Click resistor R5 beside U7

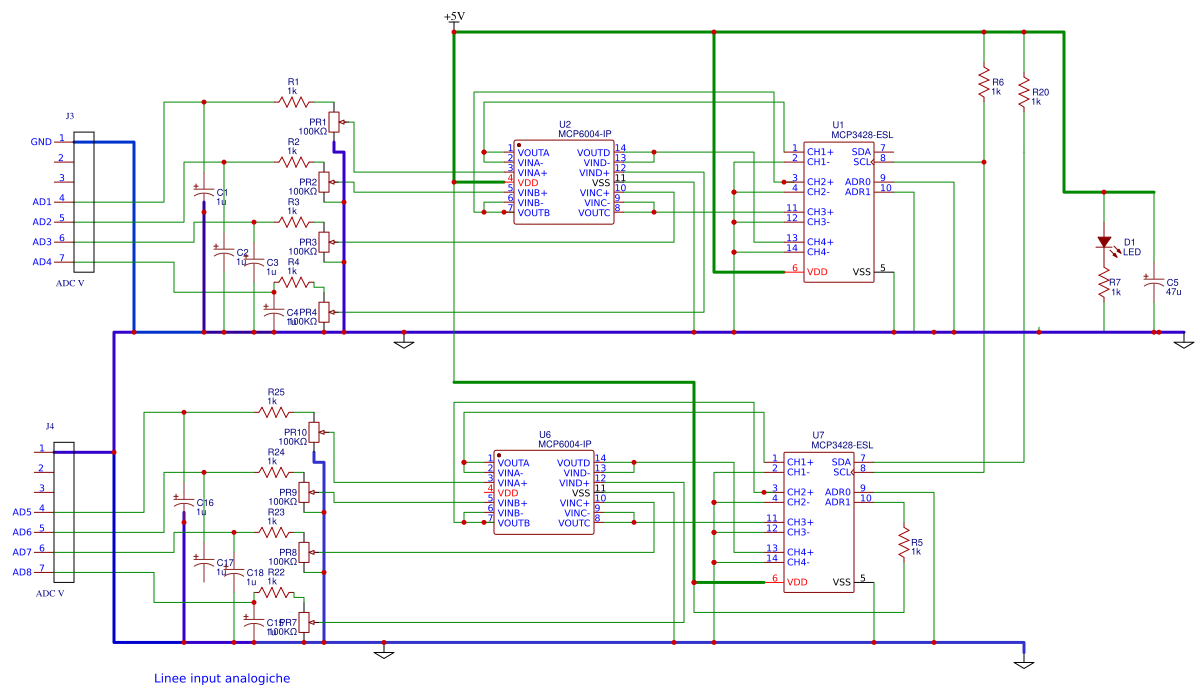click(x=904, y=545)
